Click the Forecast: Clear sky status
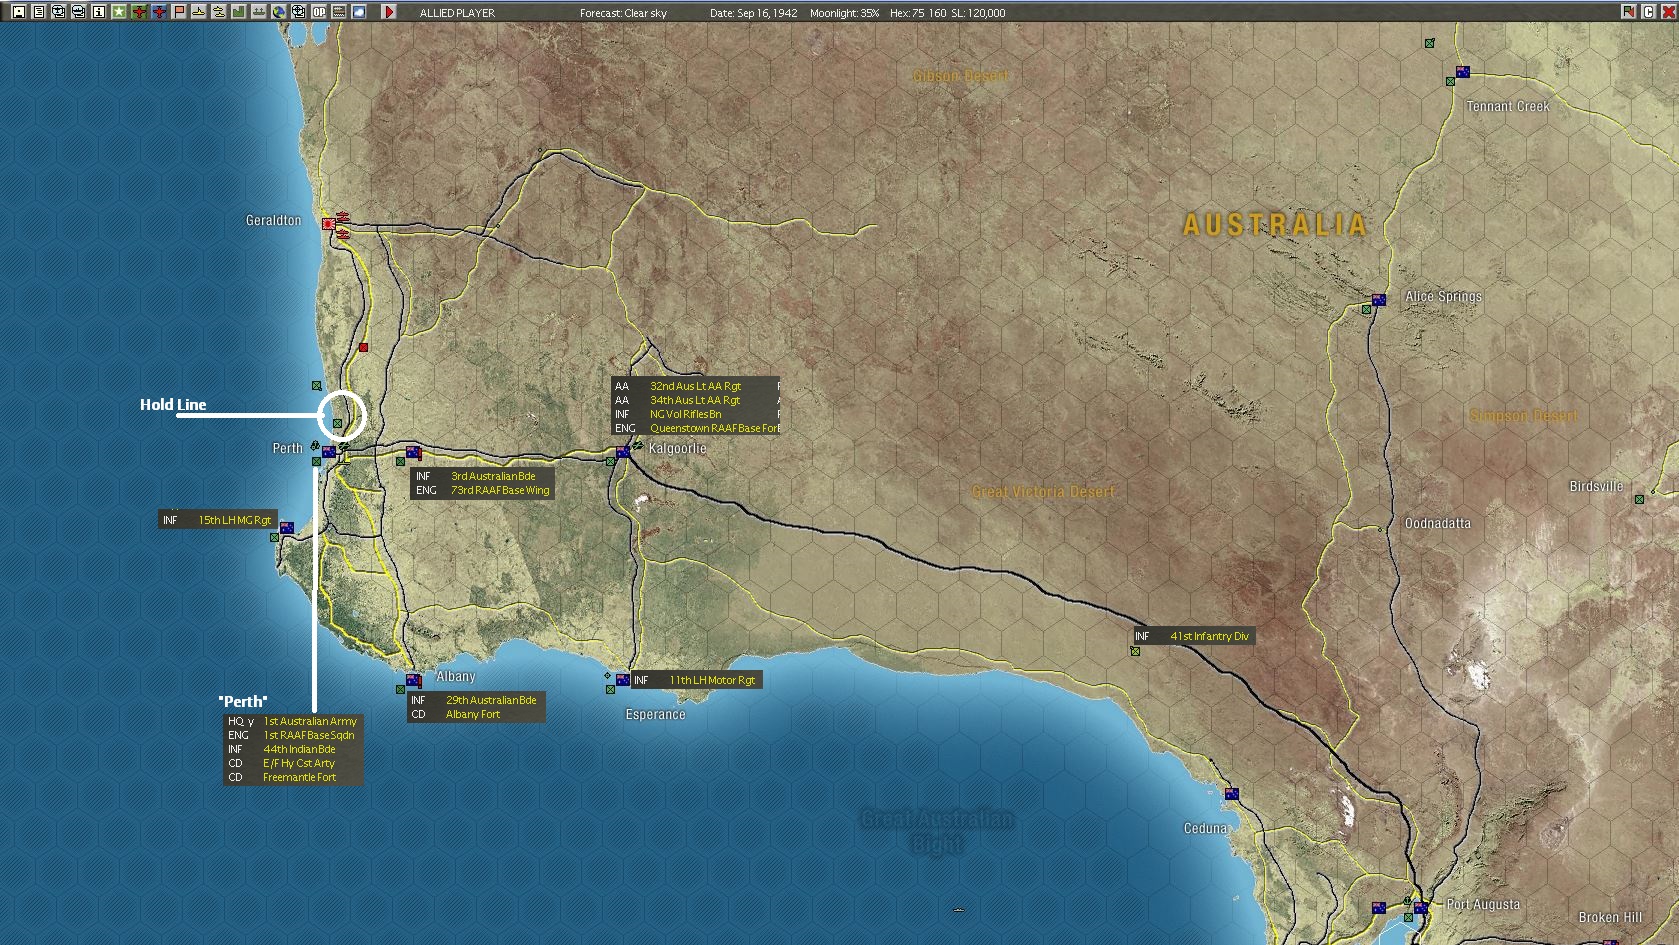Image resolution: width=1679 pixels, height=945 pixels. click(623, 13)
